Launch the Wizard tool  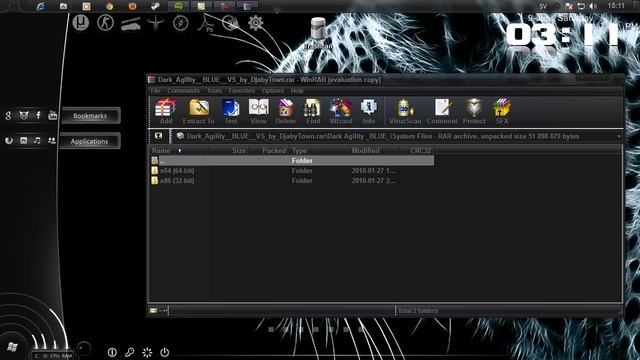tap(341, 111)
